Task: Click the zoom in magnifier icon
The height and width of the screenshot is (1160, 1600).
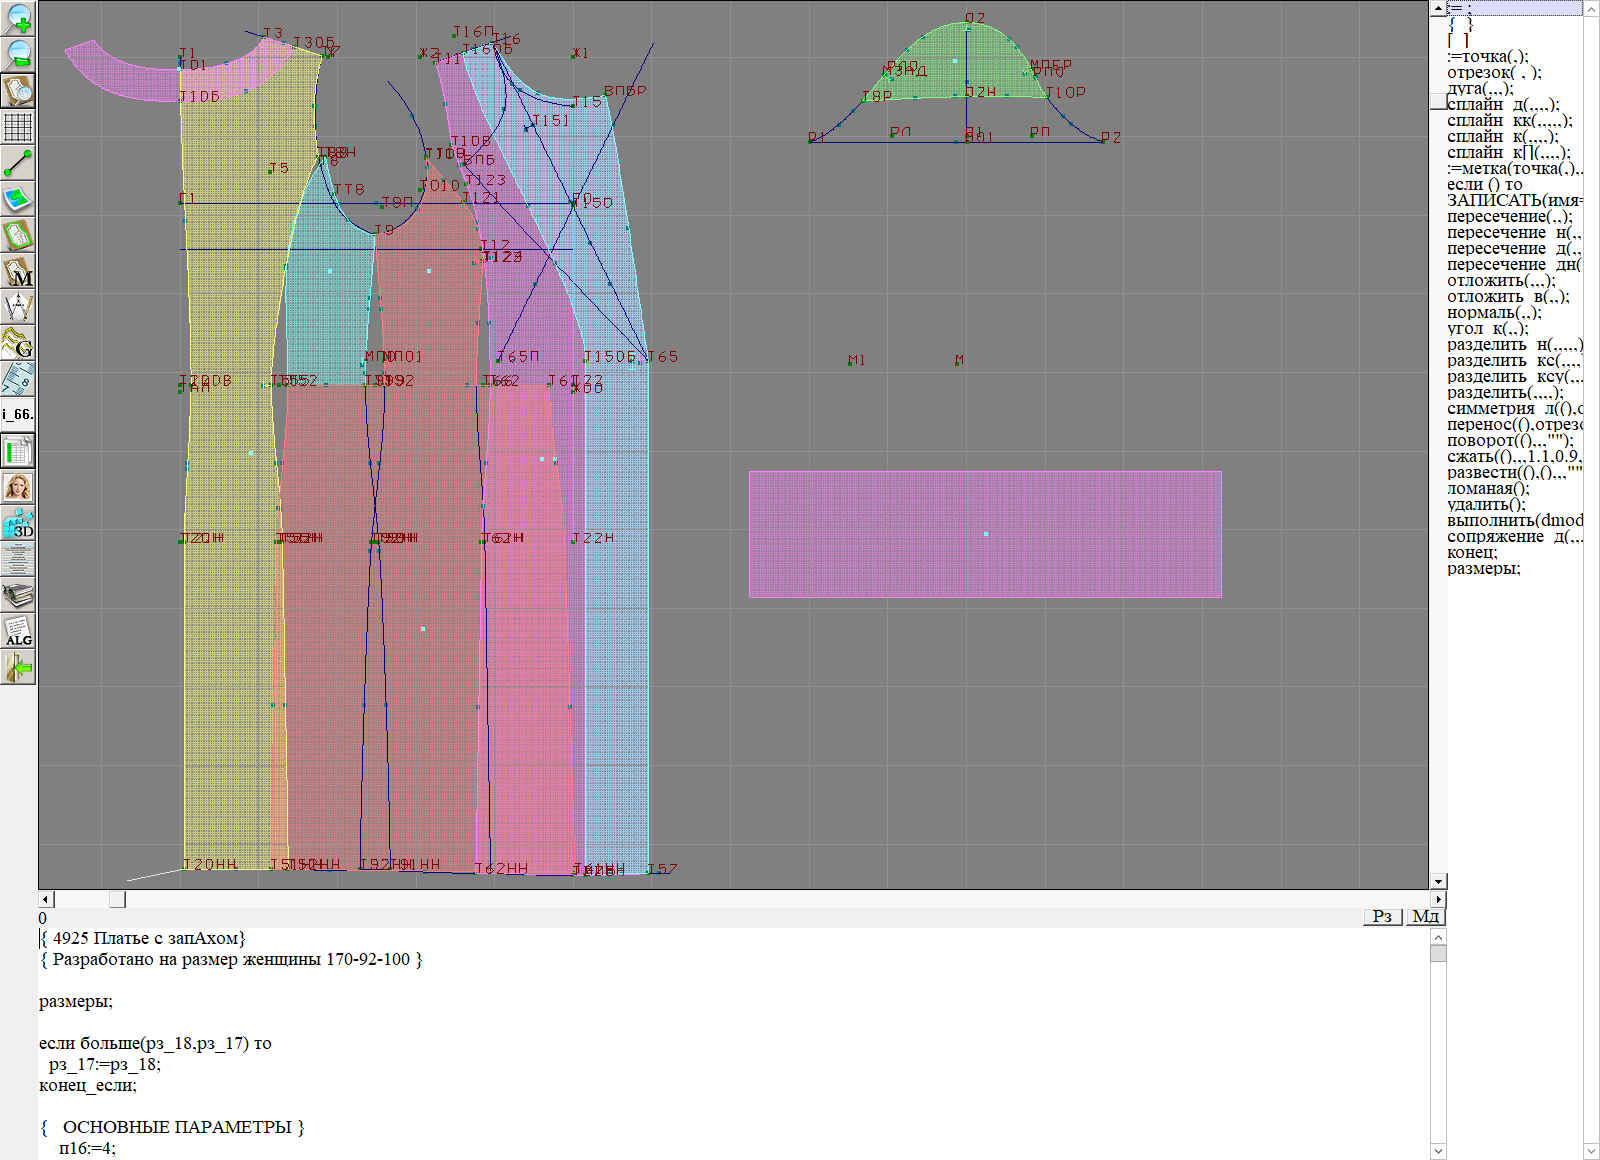Action: tap(18, 19)
